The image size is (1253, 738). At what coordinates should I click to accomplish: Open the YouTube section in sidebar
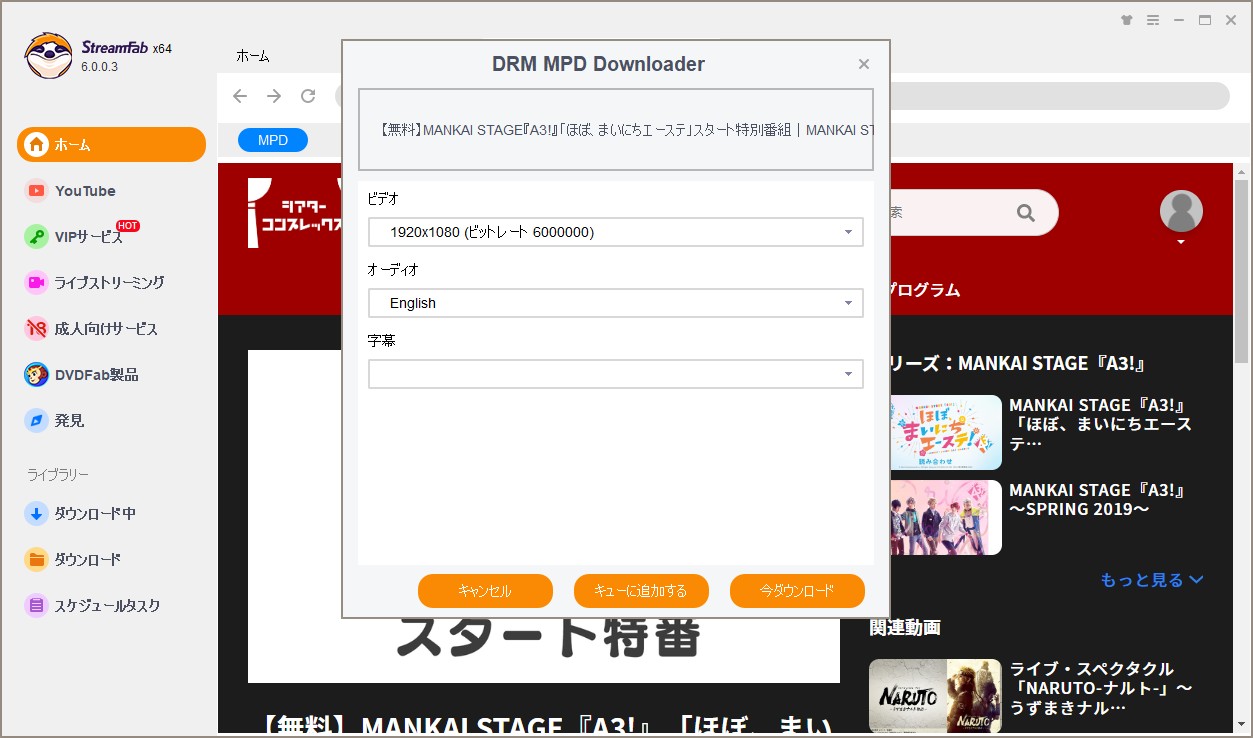[85, 190]
